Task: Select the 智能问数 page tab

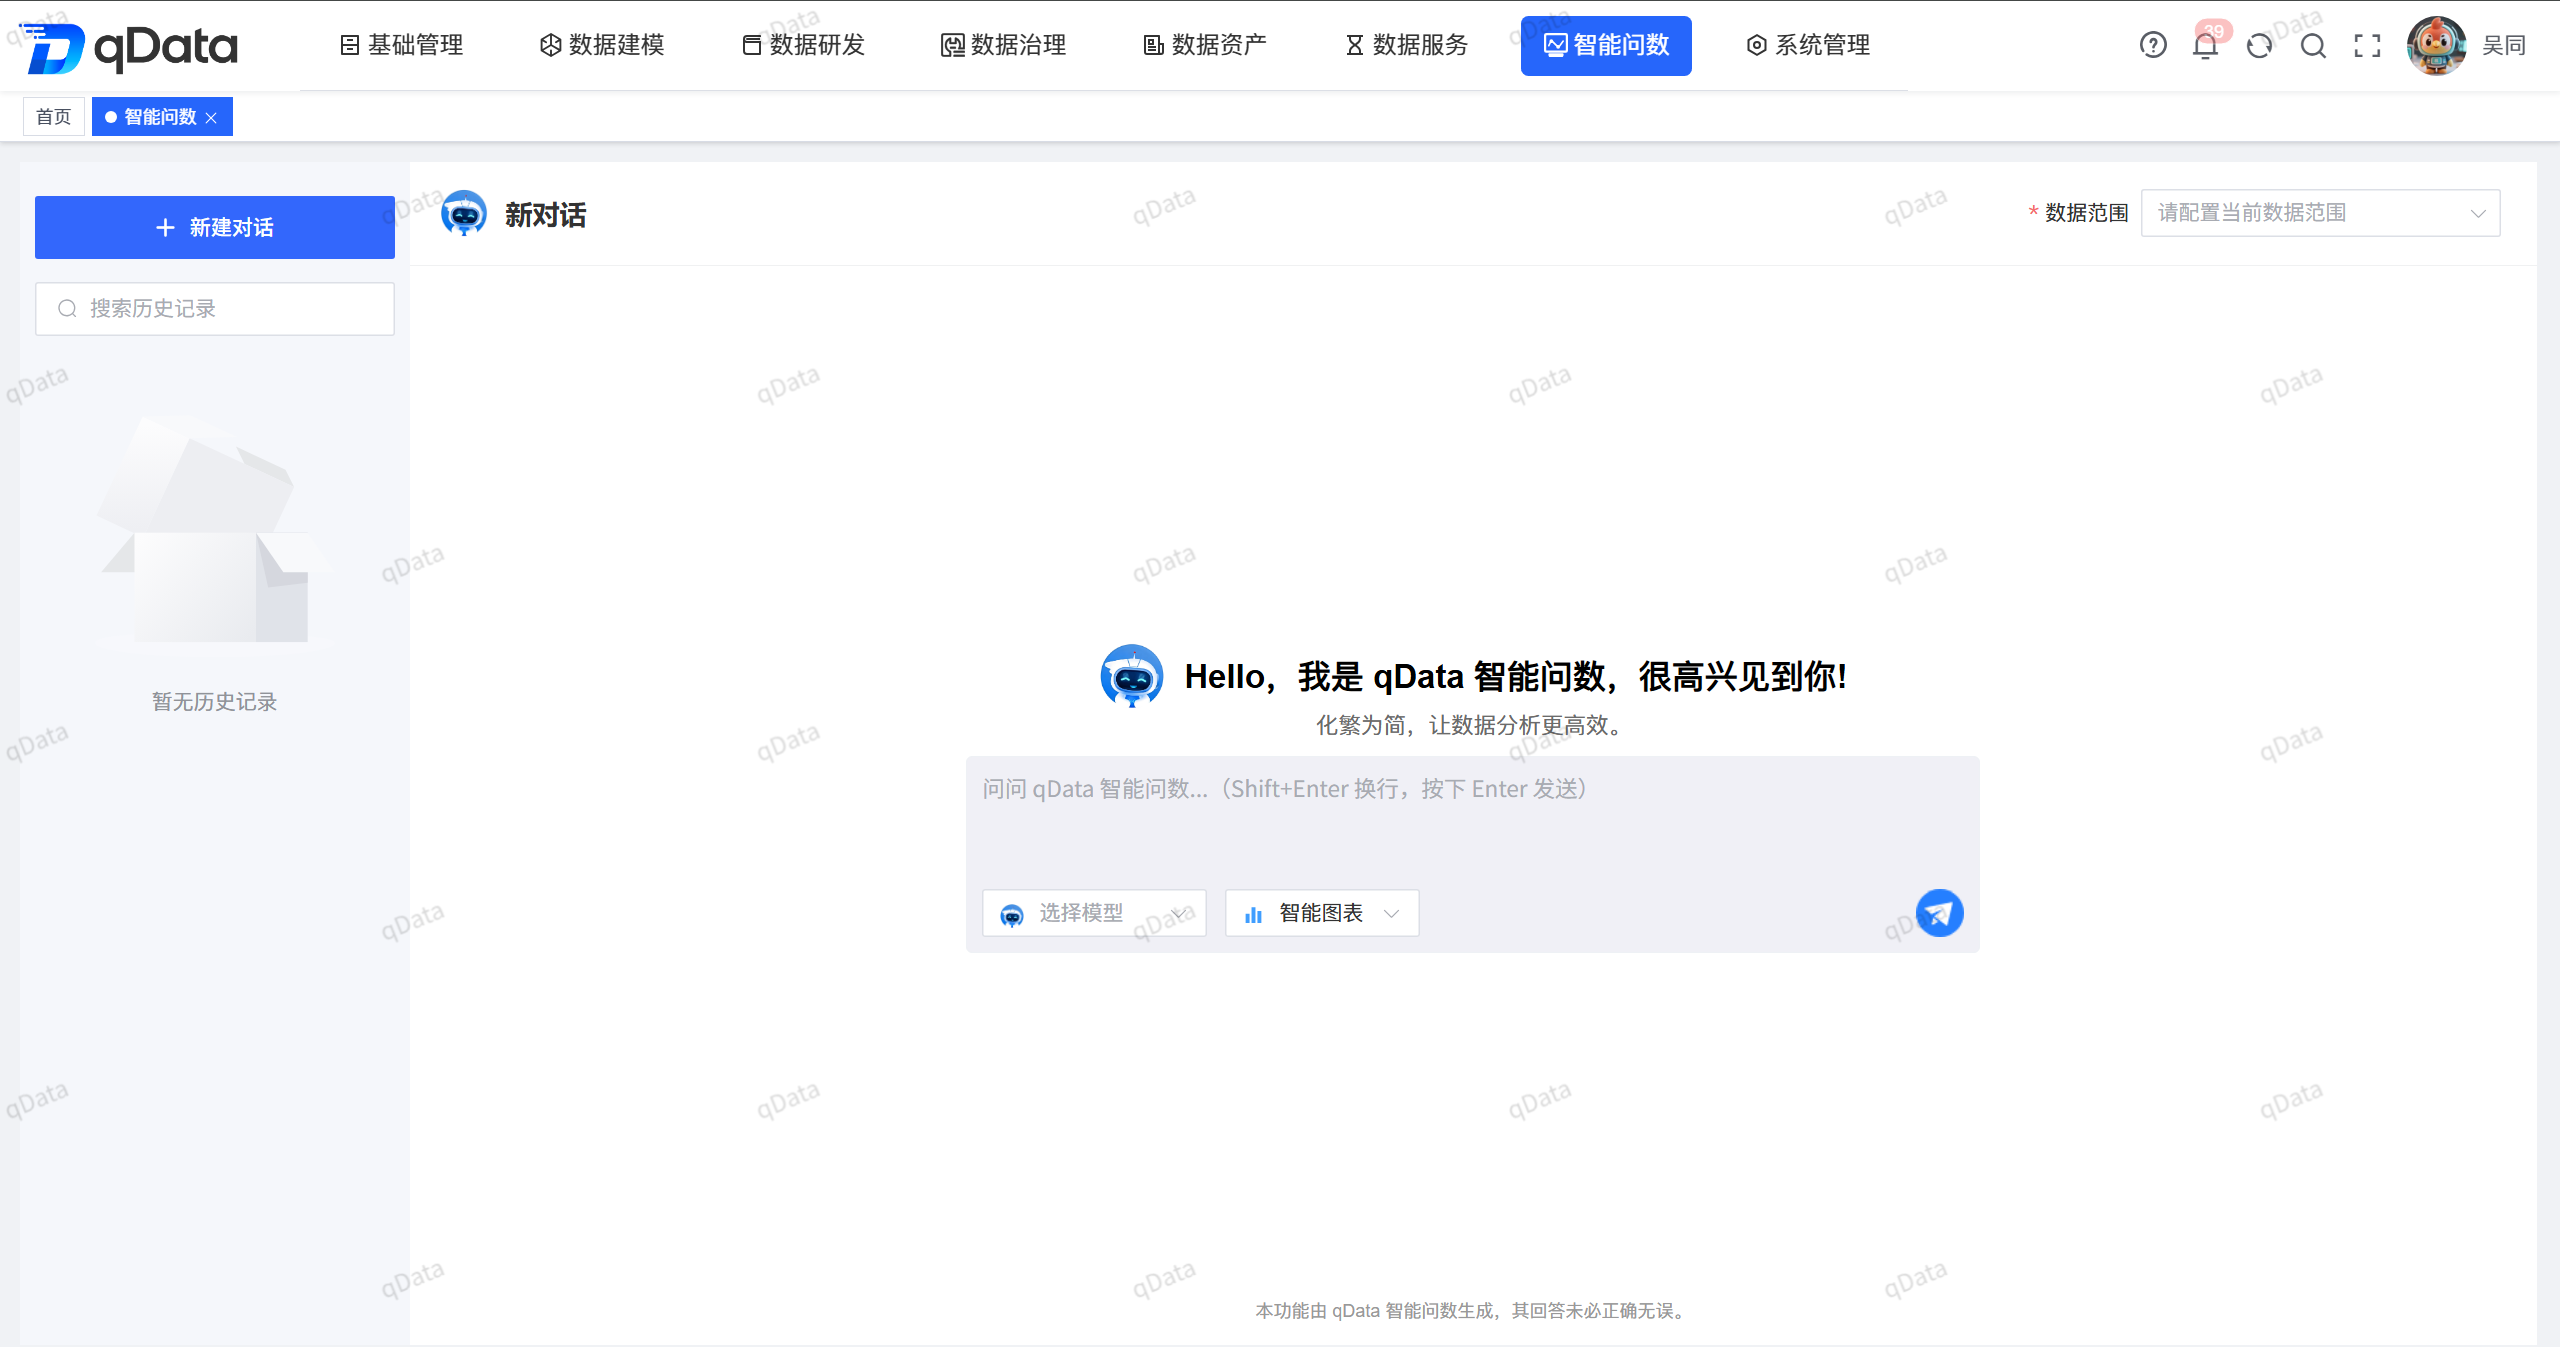Action: [160, 117]
